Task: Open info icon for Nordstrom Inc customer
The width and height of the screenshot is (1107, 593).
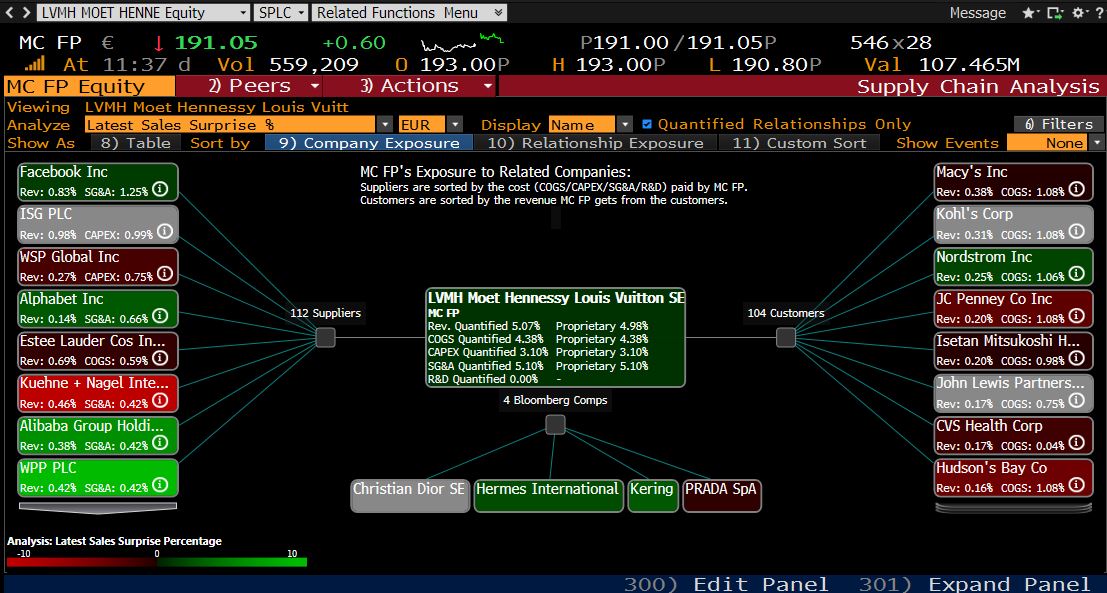Action: 1075,275
